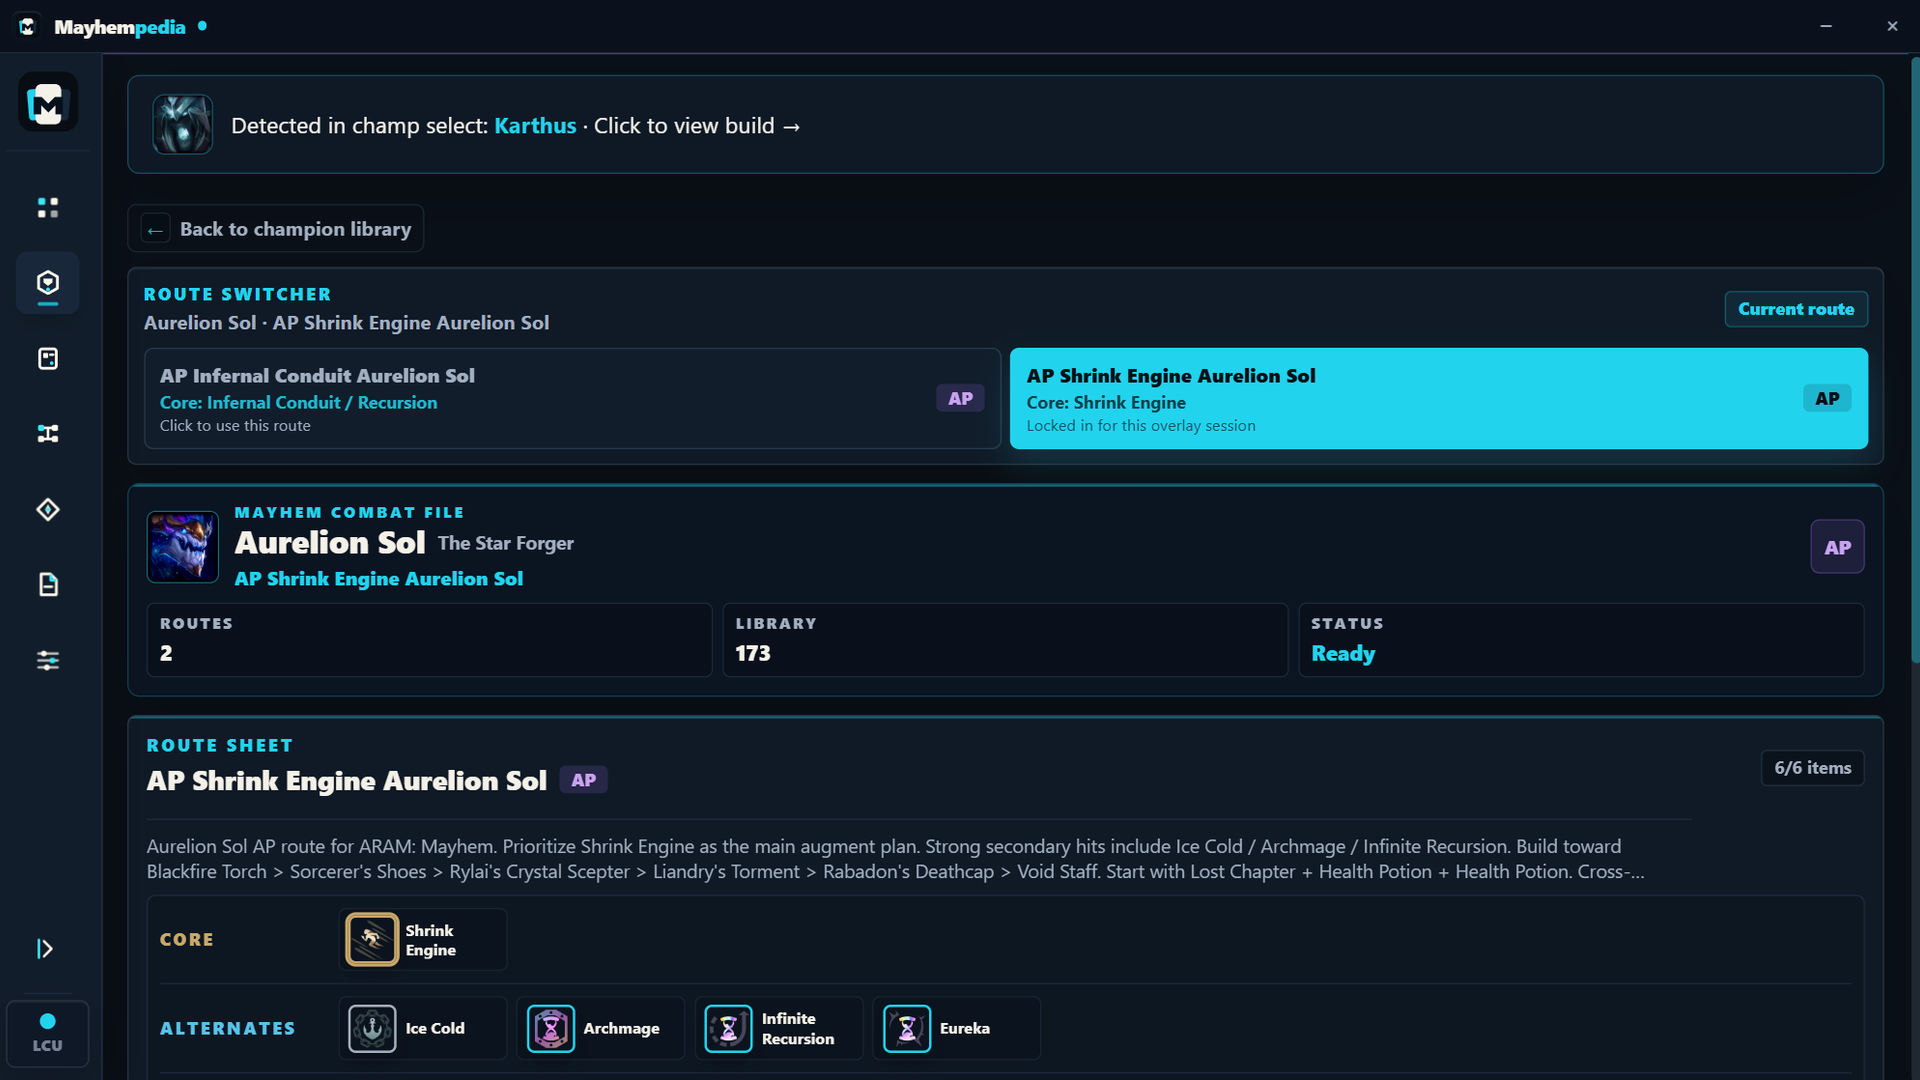
Task: Expand the sidebar with the arrow icon
Action: (45, 948)
